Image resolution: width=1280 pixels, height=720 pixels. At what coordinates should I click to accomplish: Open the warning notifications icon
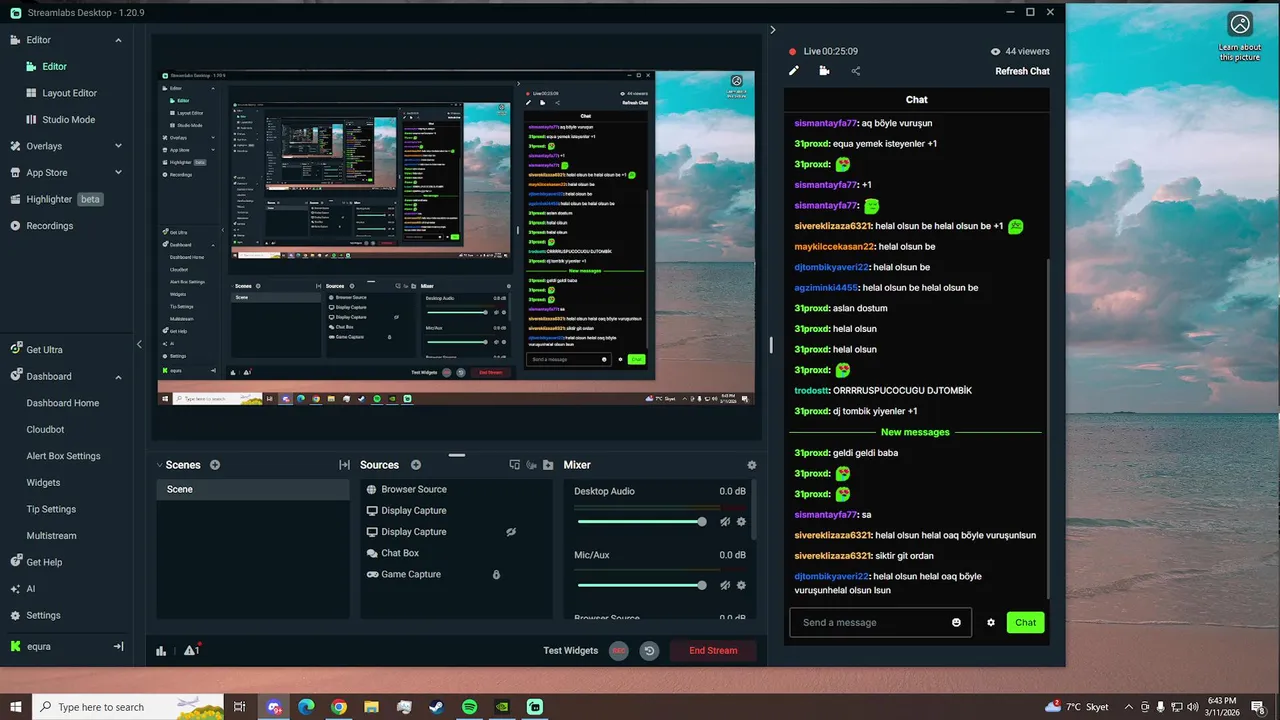[x=190, y=650]
